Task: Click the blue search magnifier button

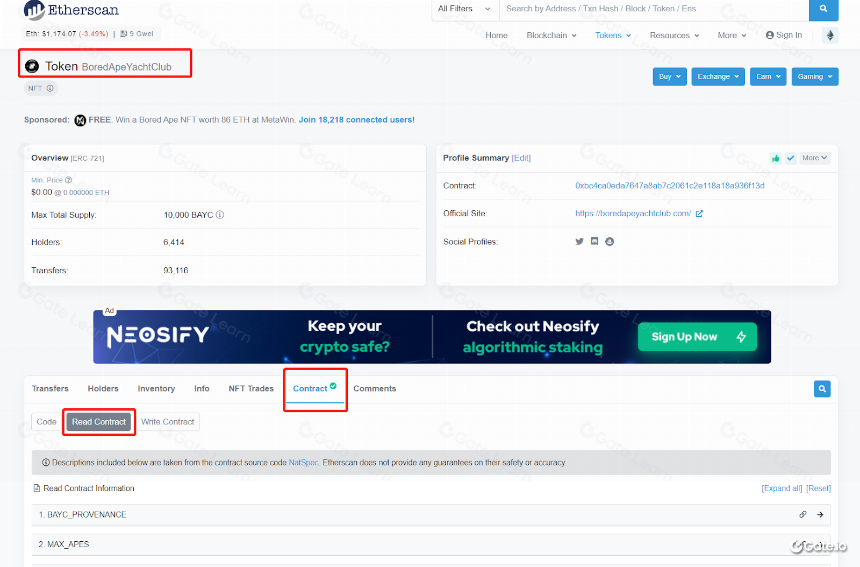Action: point(823,9)
